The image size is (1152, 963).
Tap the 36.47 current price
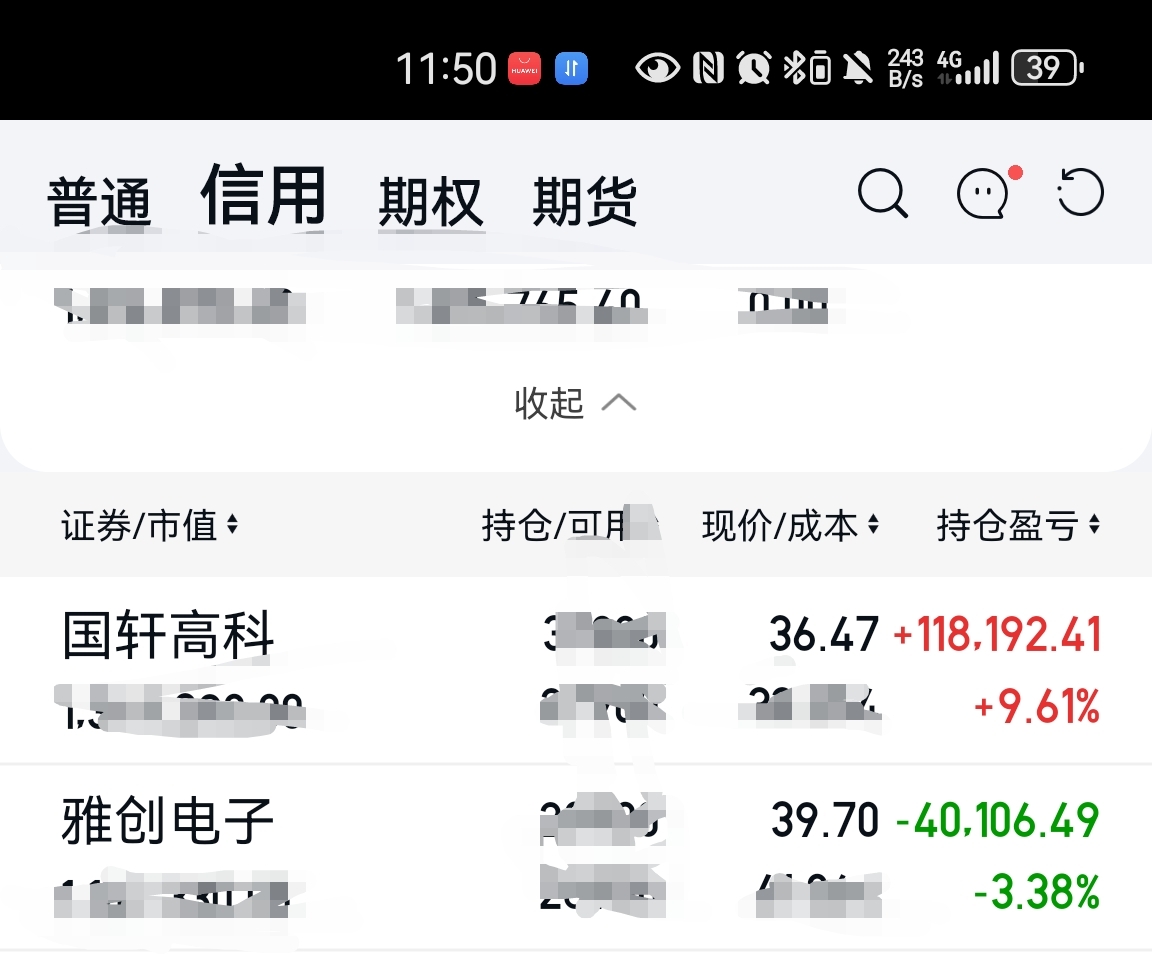[824, 634]
